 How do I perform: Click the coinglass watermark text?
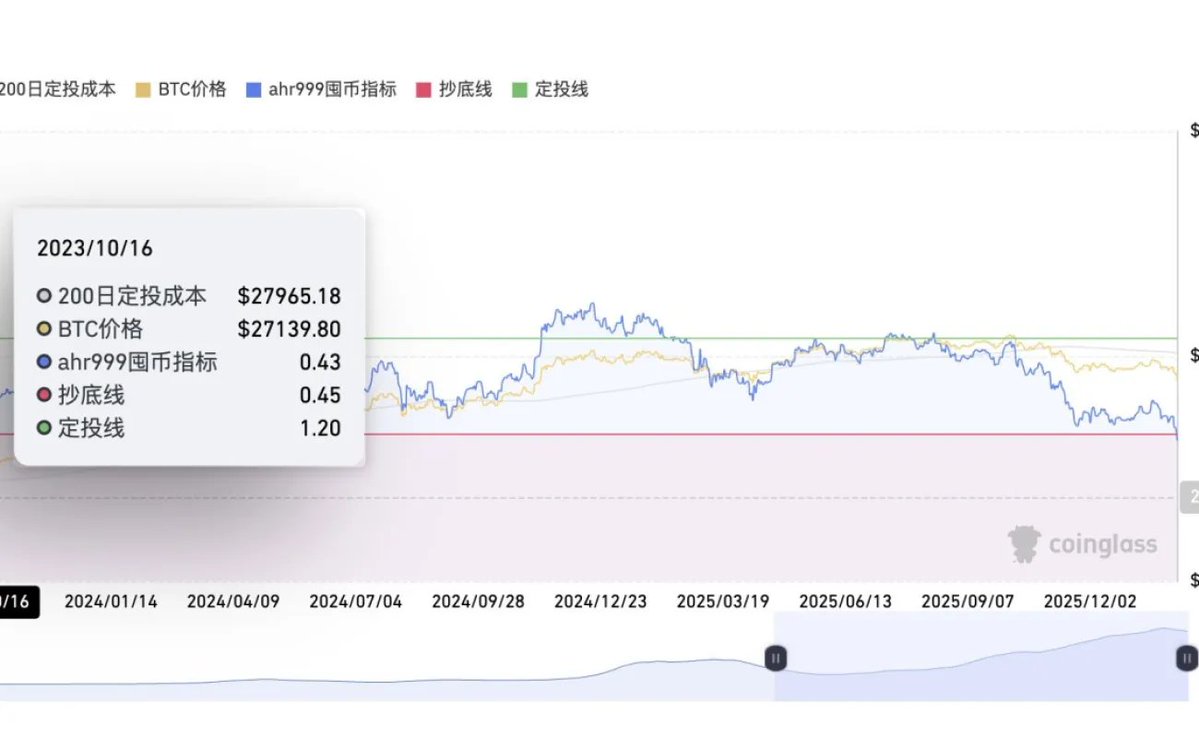click(x=1102, y=545)
